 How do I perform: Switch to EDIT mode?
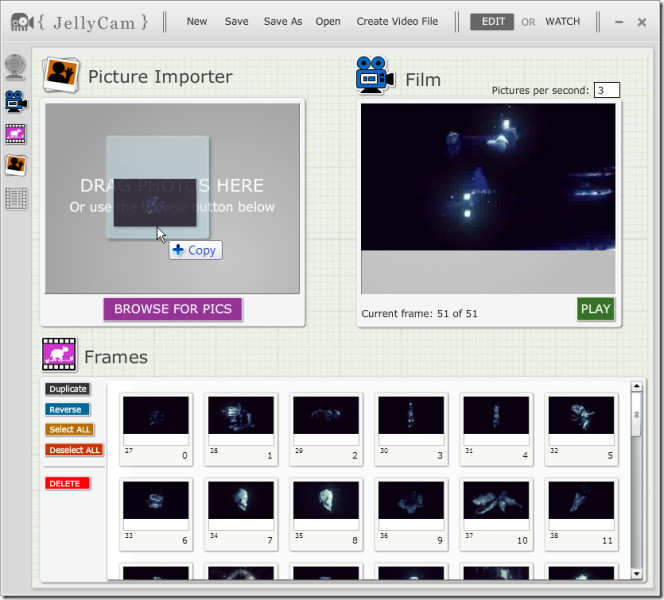click(492, 22)
